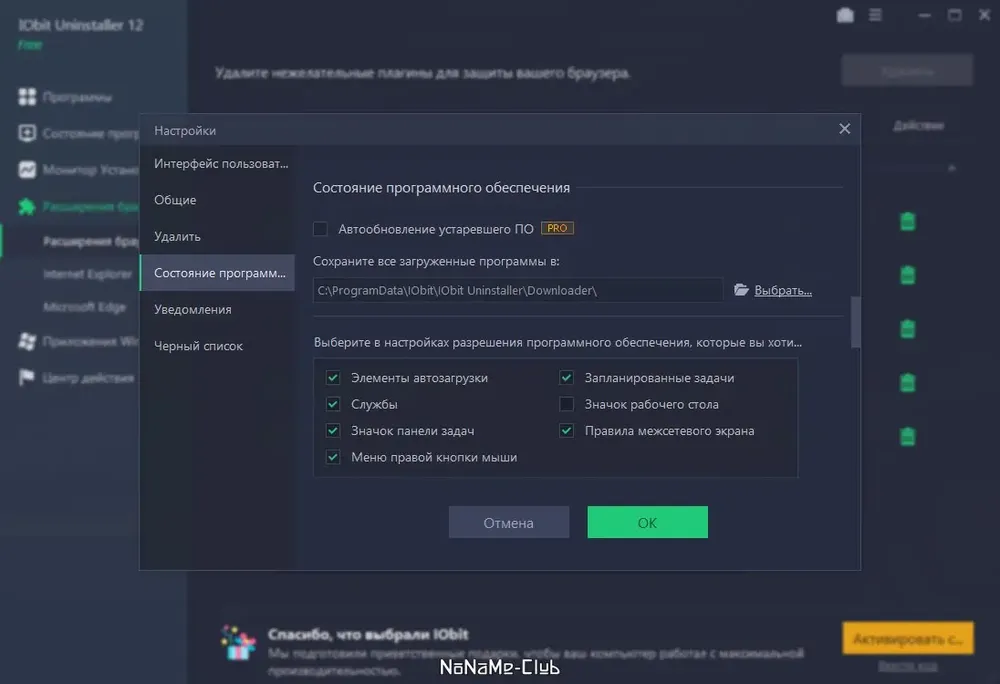Click the settings dialog scrollbar thumb

[x=855, y=322]
